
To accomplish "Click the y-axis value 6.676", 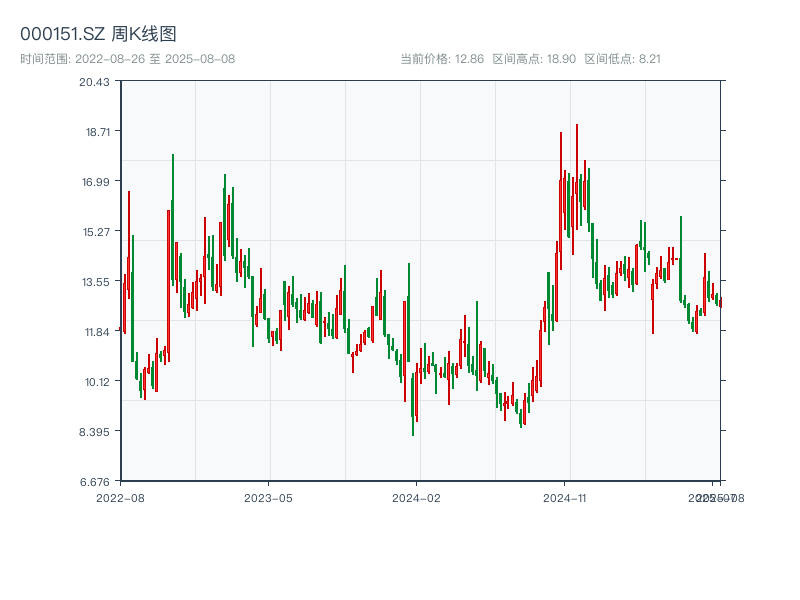I will pos(95,482).
